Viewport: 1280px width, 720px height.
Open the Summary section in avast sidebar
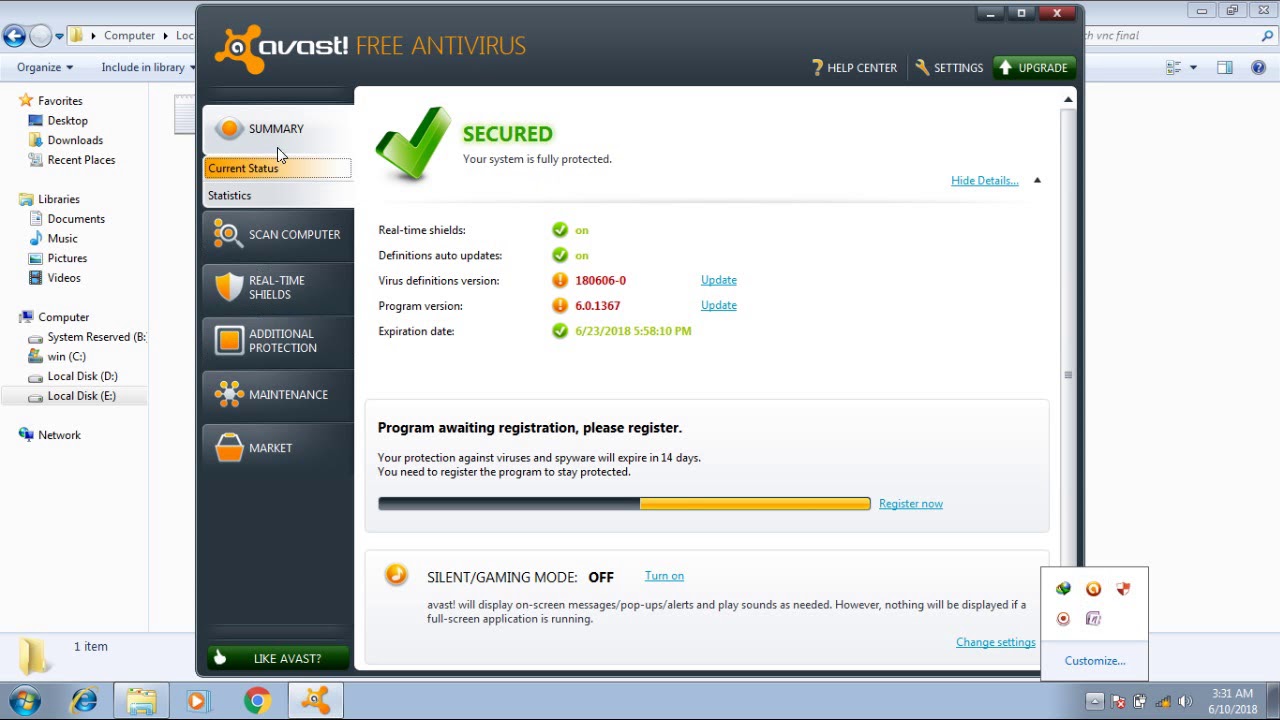pos(278,129)
